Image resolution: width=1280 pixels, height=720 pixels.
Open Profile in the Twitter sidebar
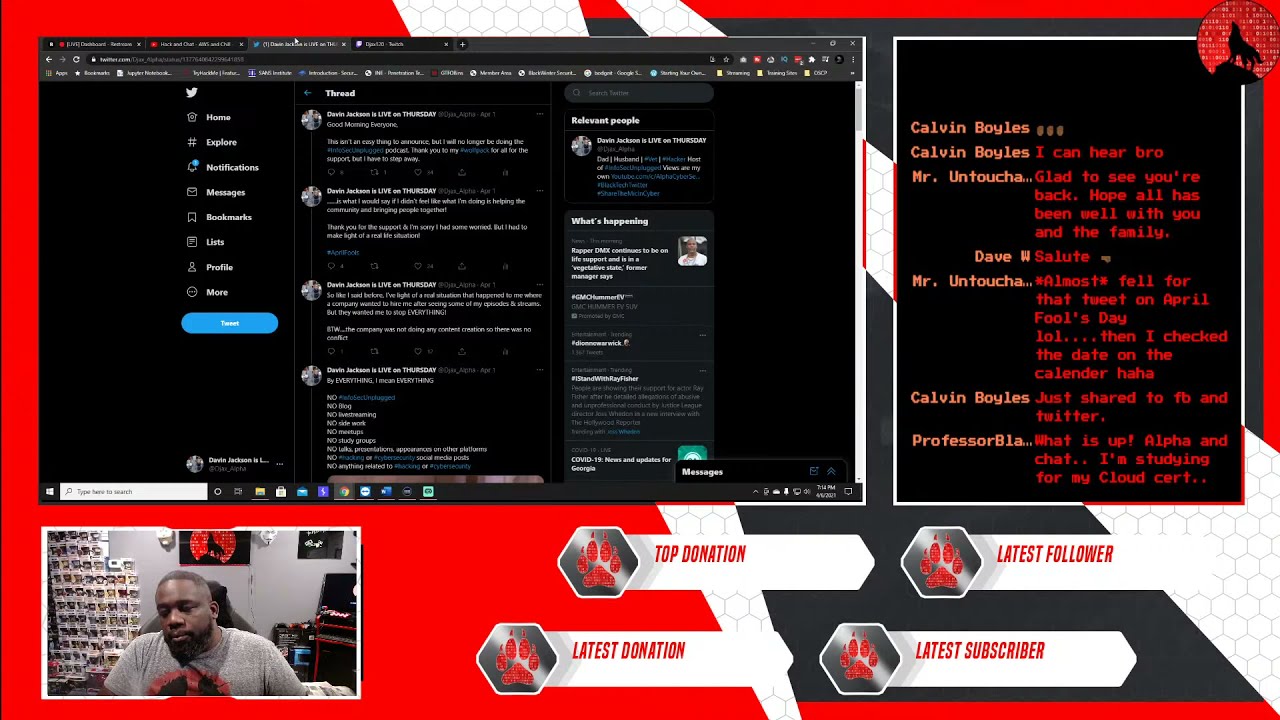click(209, 267)
